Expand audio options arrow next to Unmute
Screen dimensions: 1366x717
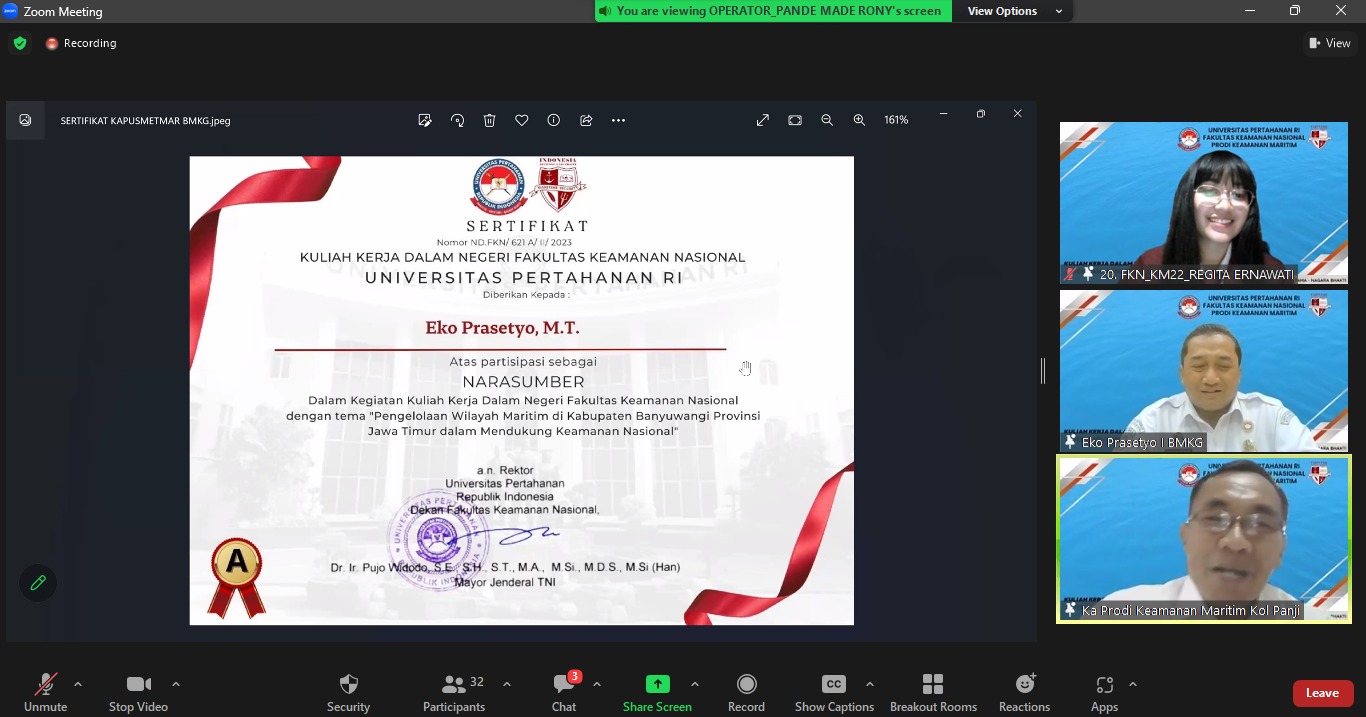pyautogui.click(x=78, y=685)
